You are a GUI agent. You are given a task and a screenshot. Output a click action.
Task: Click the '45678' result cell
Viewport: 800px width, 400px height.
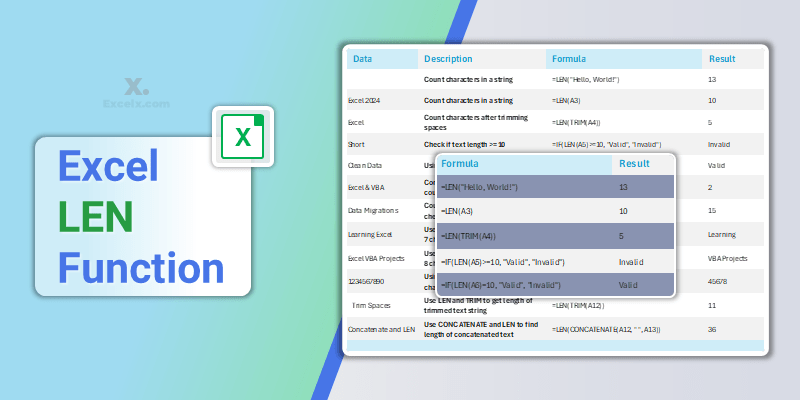coord(718,282)
